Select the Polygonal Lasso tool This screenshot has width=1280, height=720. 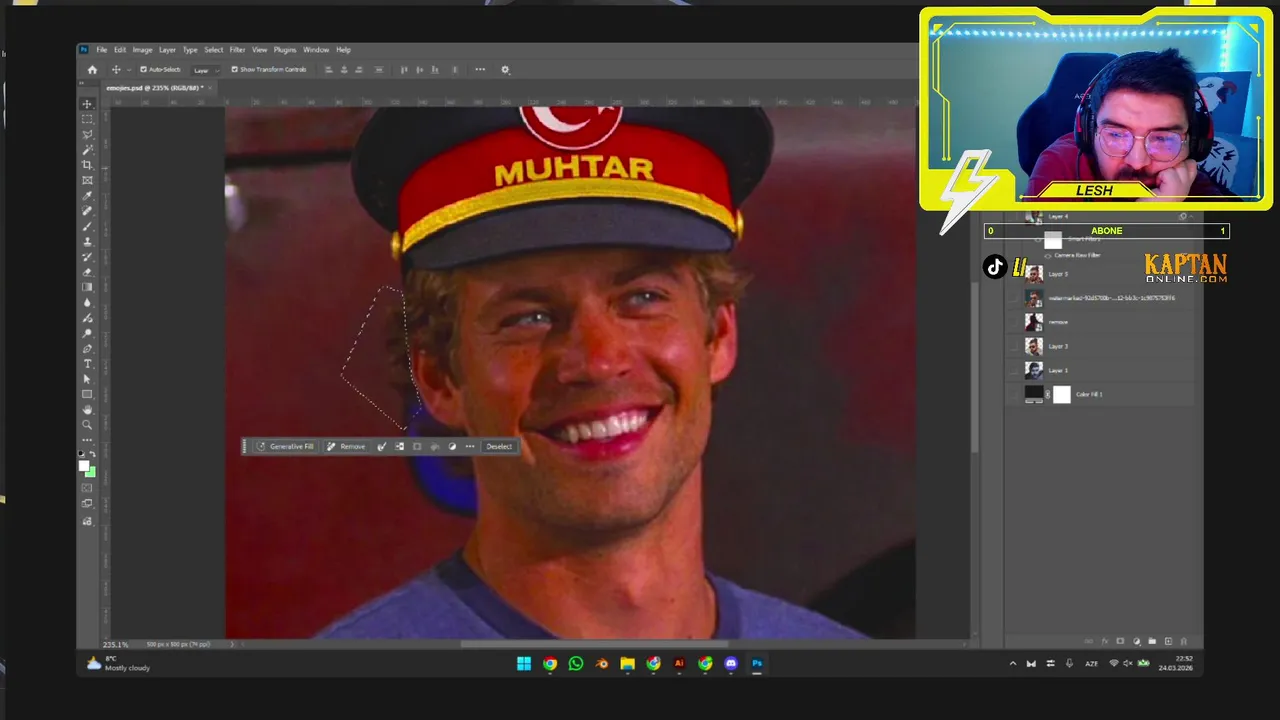[87, 134]
